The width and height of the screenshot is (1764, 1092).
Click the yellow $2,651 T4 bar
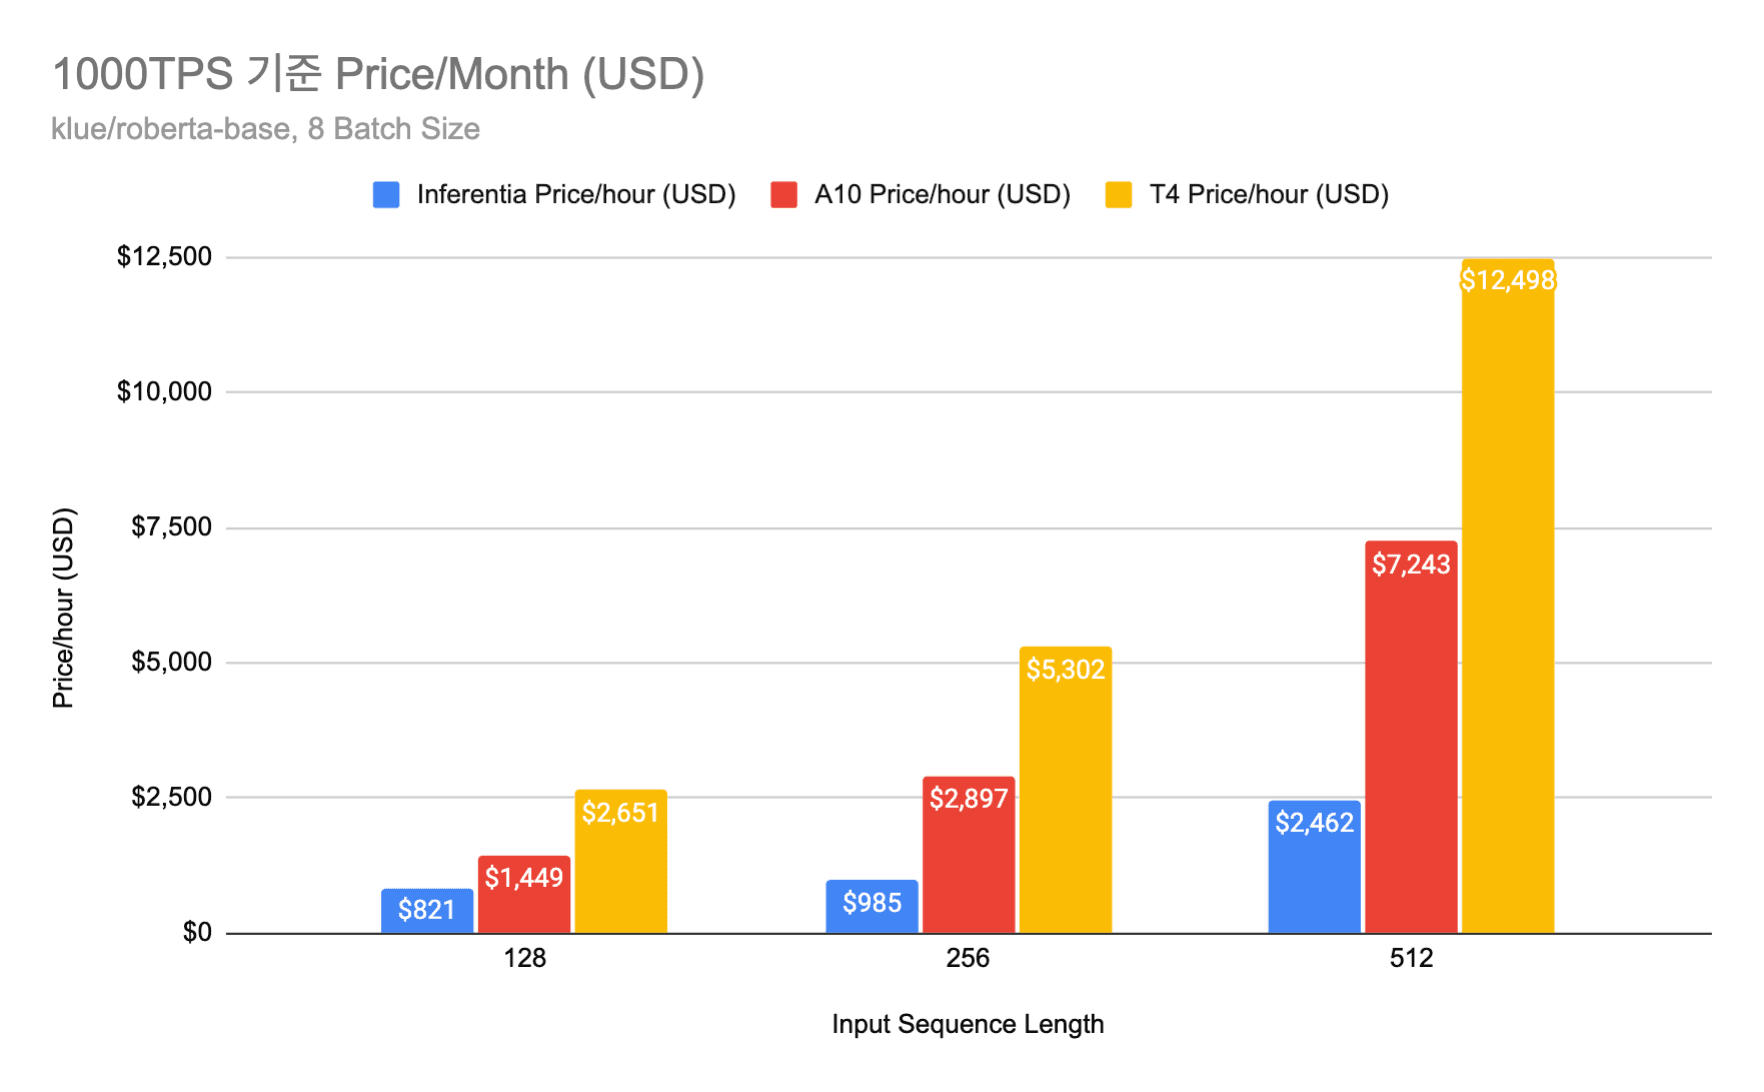tap(621, 862)
